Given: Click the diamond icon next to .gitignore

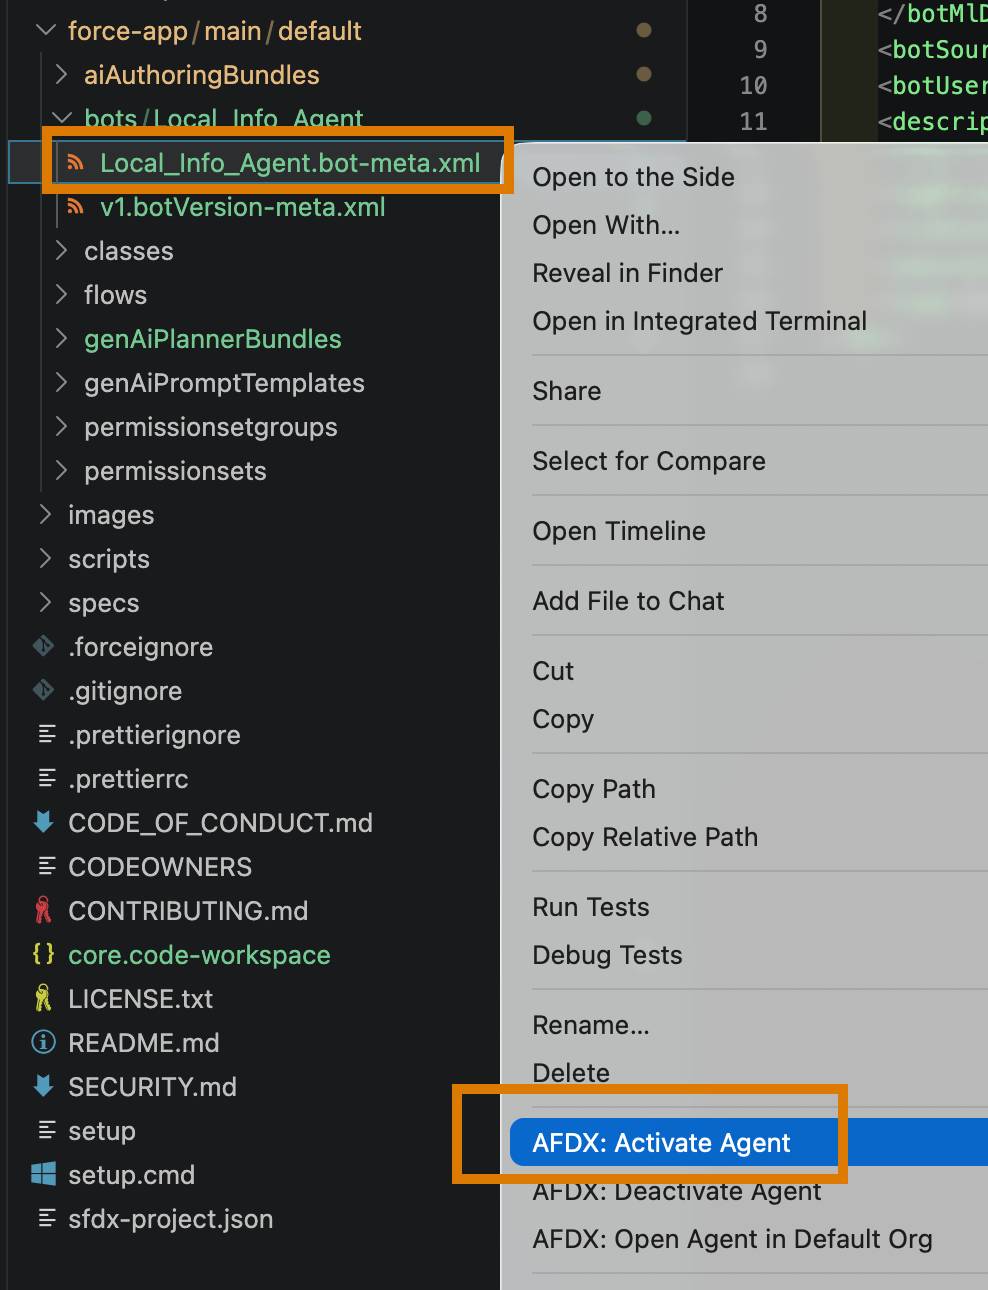Looking at the screenshot, I should click(42, 690).
